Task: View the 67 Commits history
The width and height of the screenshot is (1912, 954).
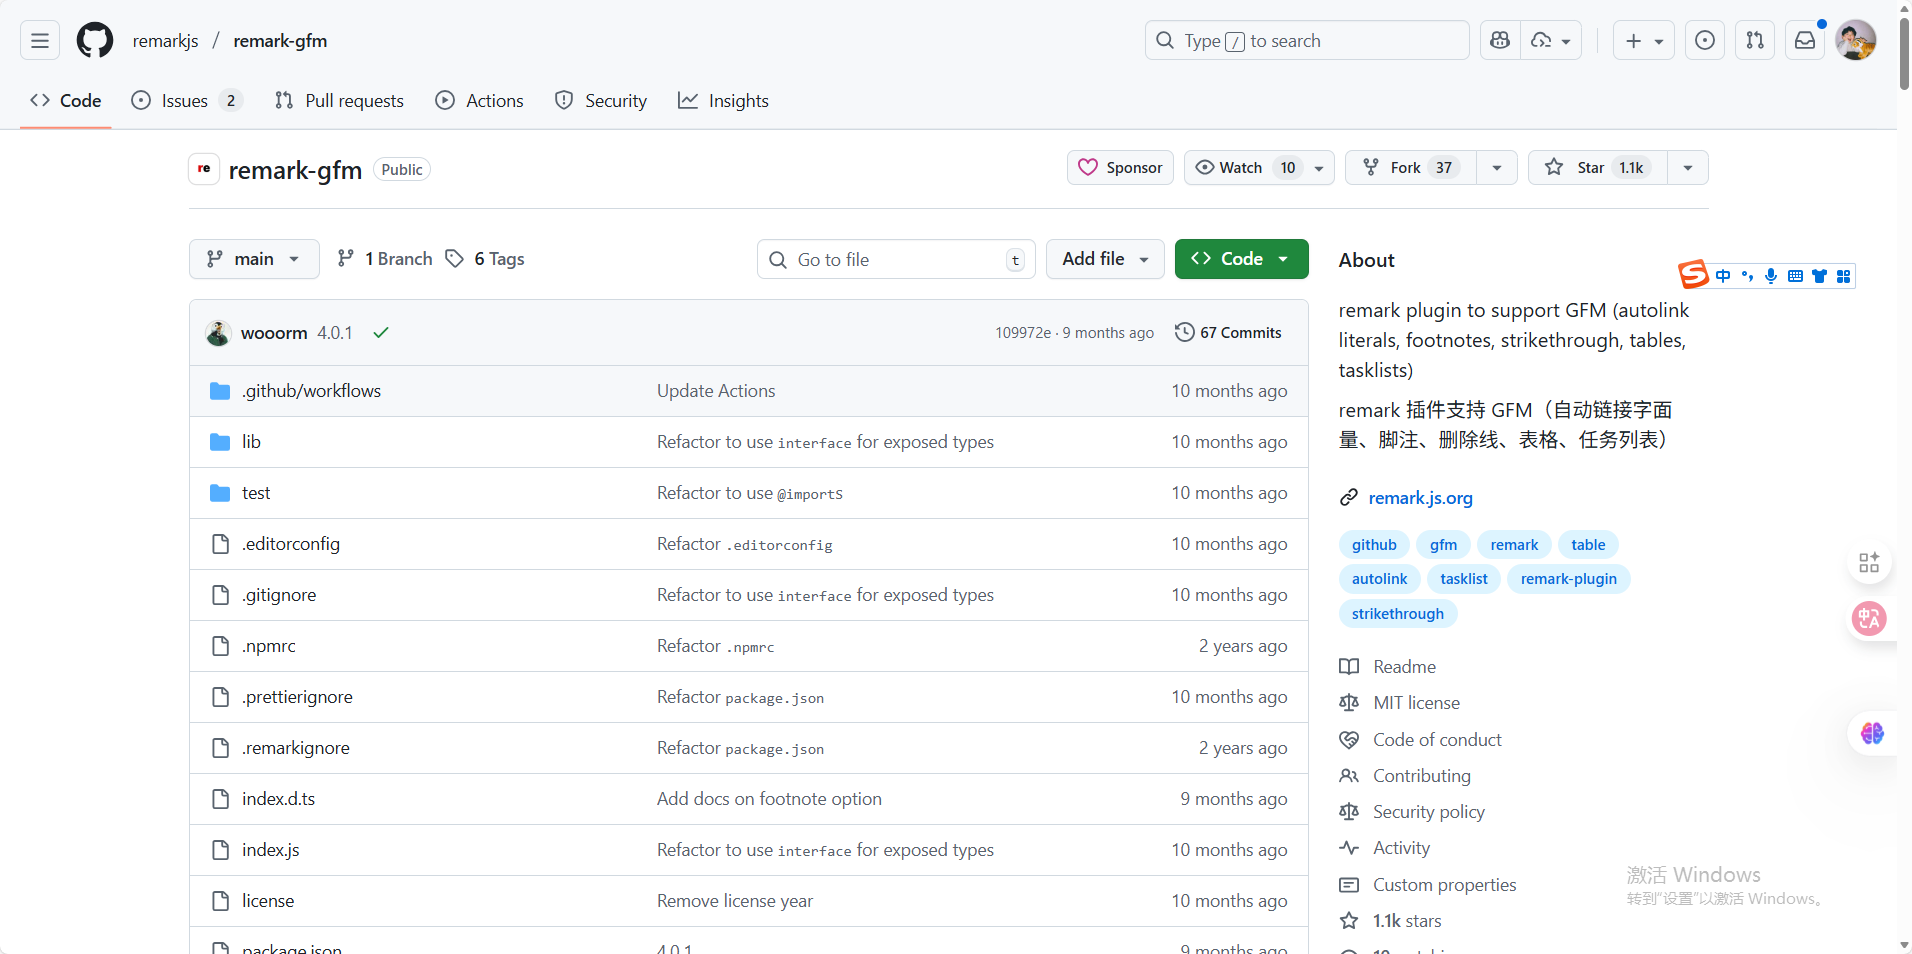Action: 1228,333
